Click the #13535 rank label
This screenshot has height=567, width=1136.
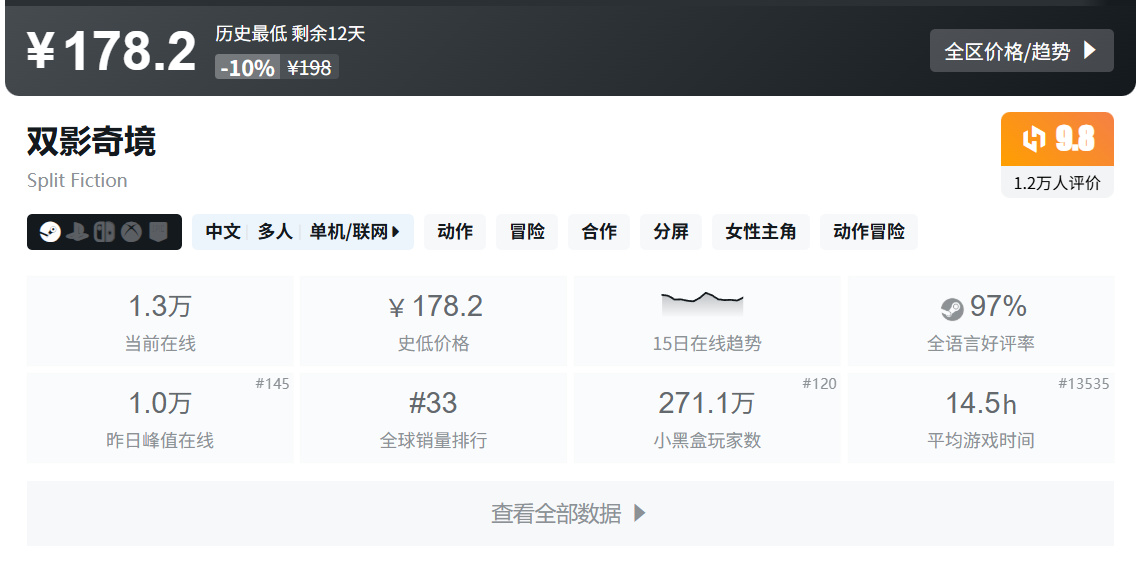1084,384
